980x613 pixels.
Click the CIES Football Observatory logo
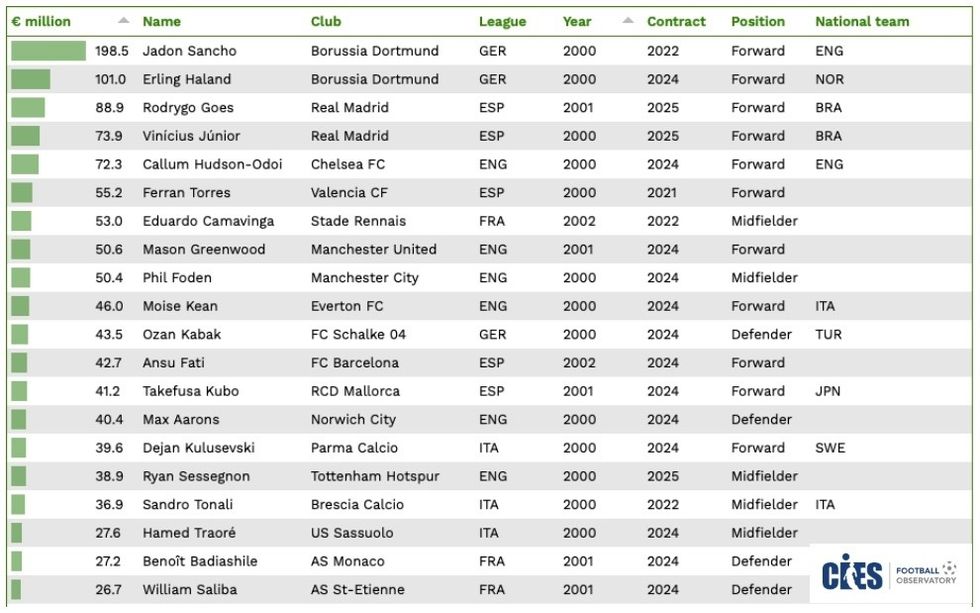[x=889, y=574]
